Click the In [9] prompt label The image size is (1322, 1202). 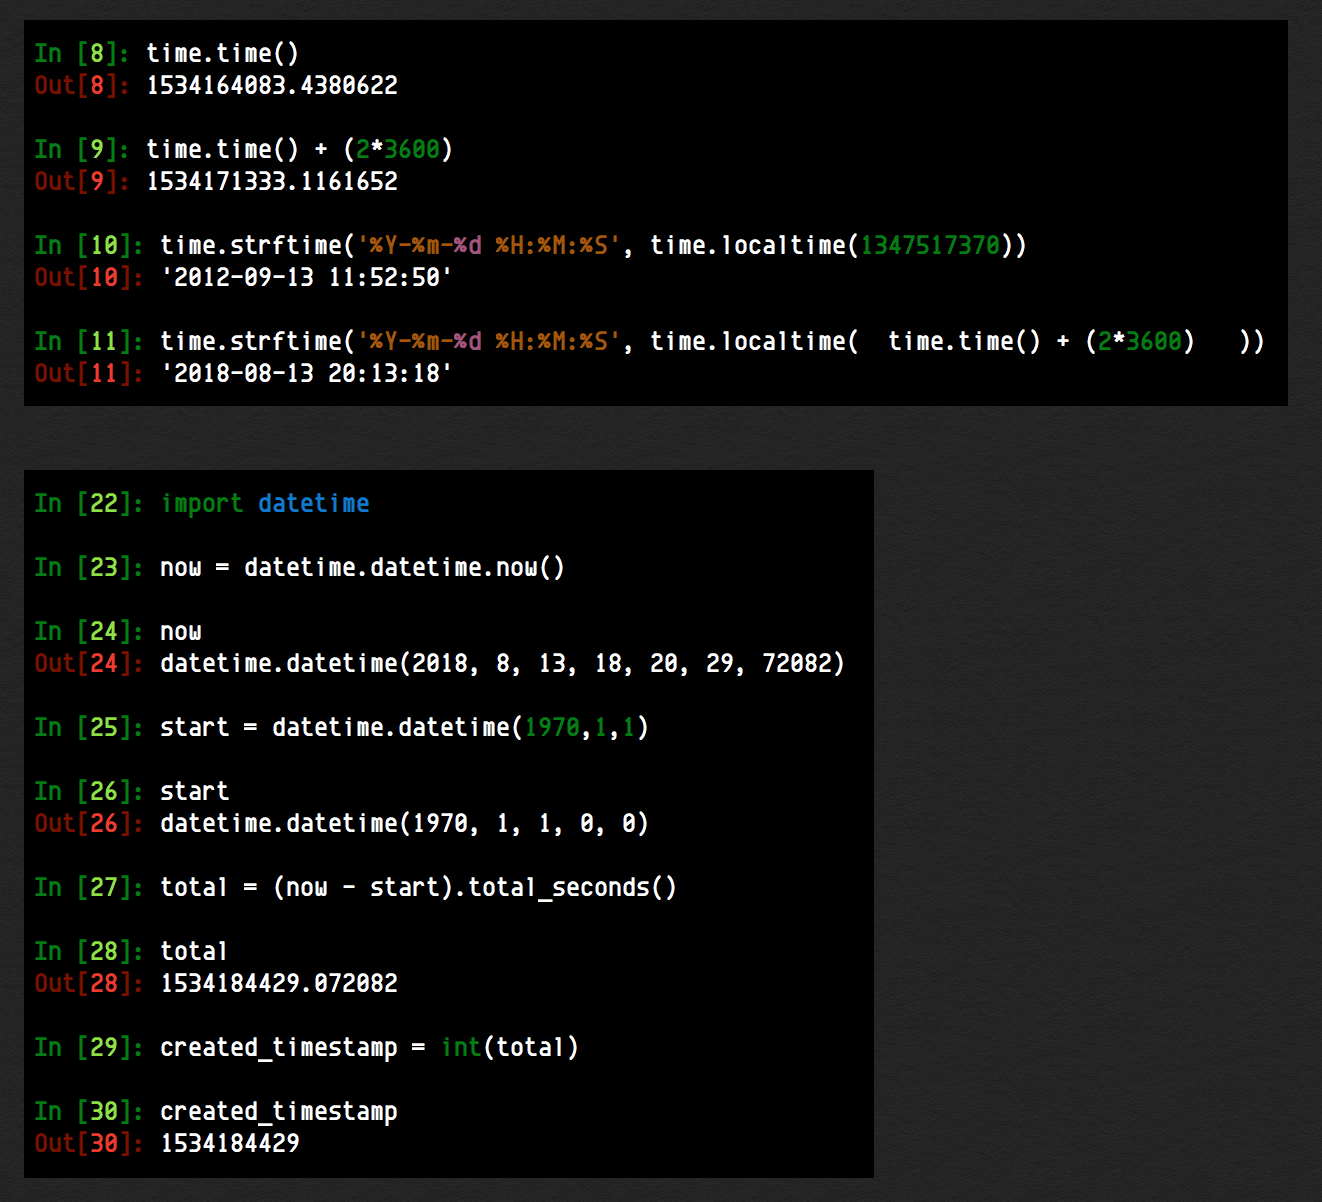82,149
